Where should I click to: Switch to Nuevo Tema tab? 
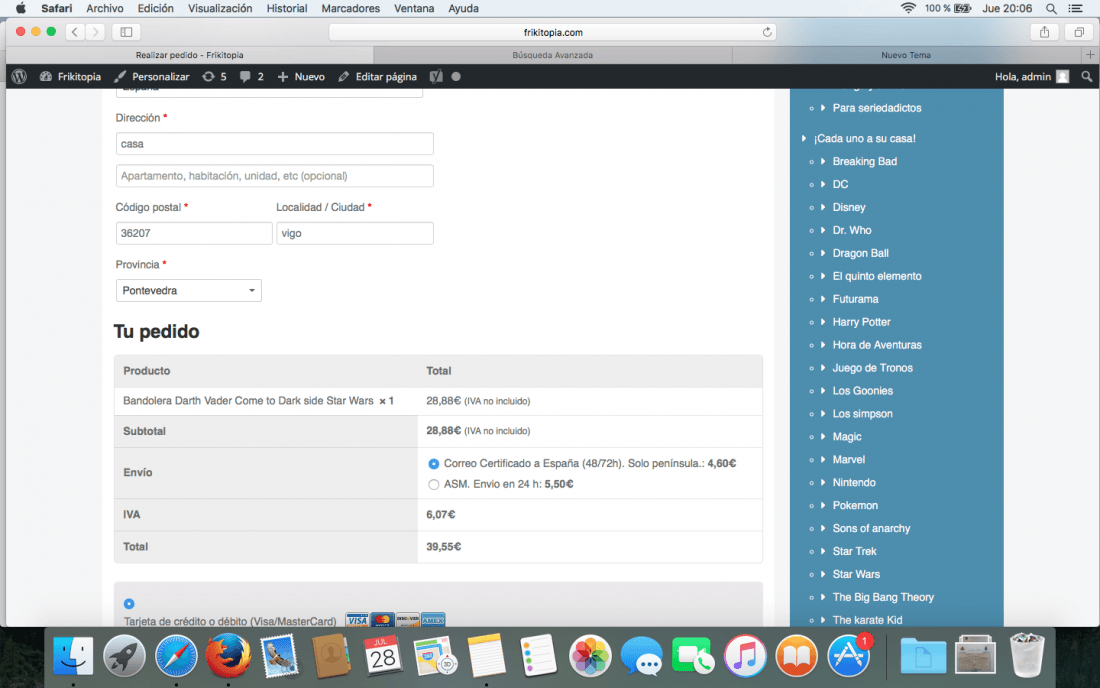tap(906, 55)
